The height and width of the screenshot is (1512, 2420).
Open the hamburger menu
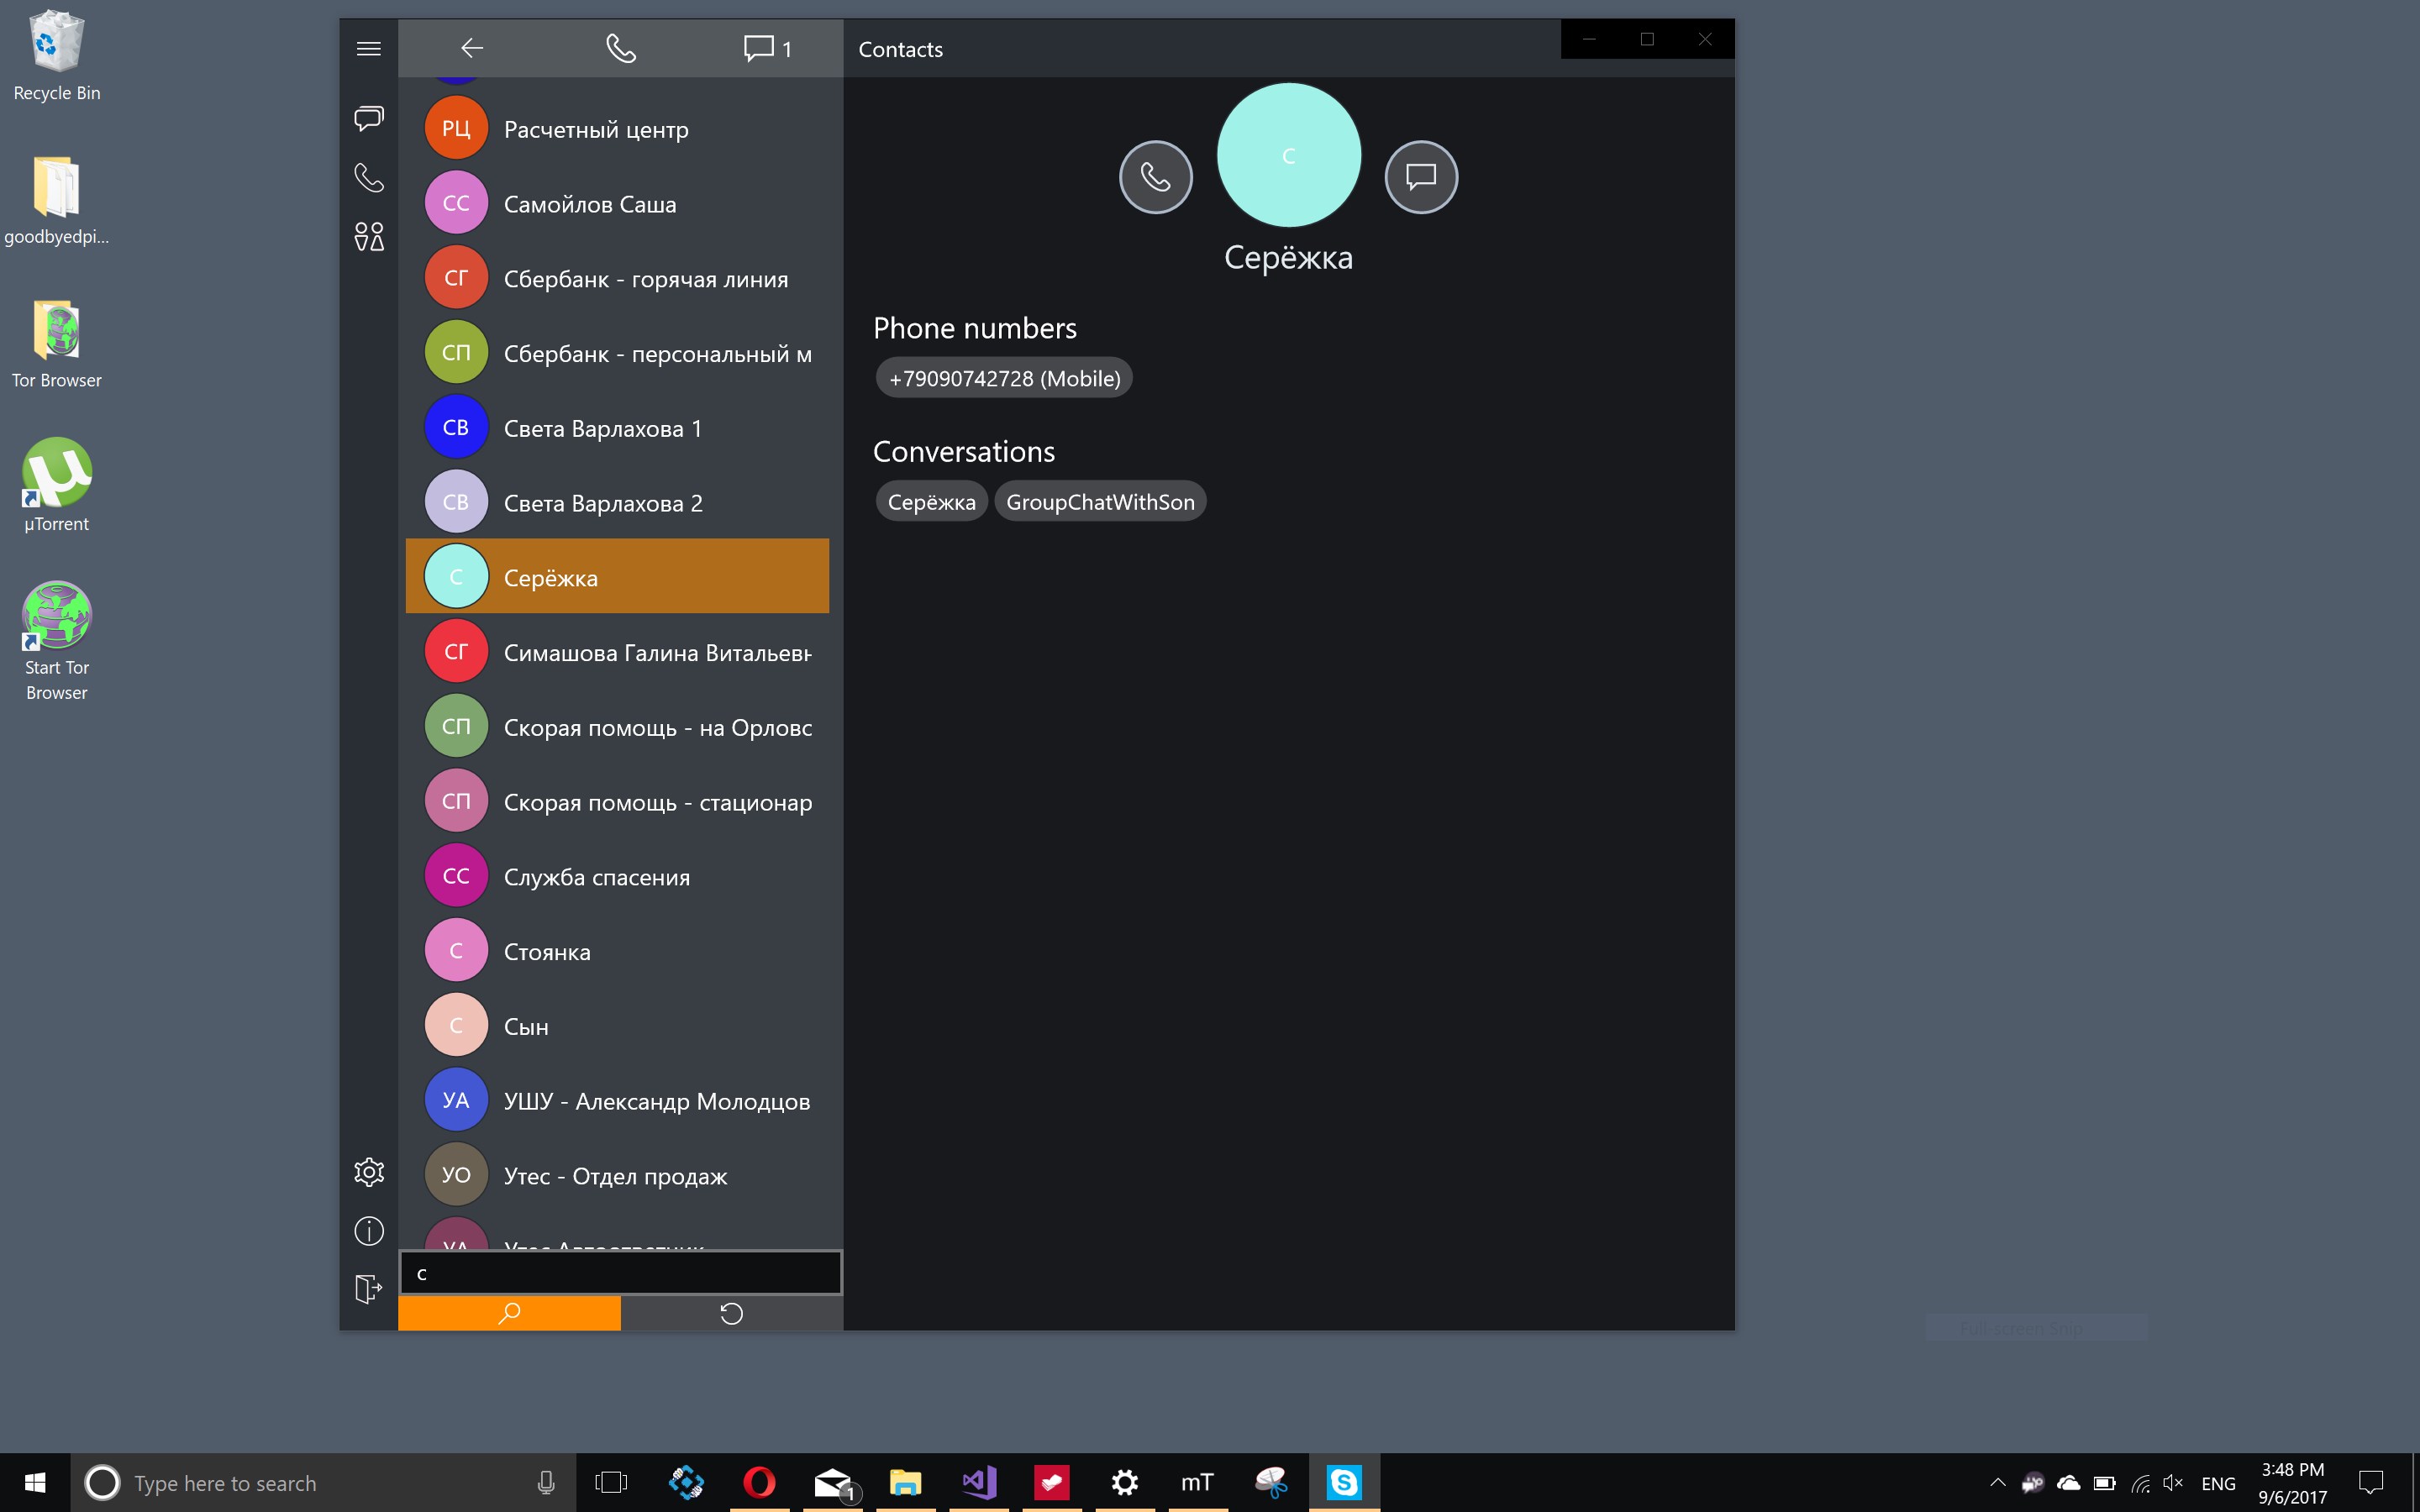click(x=369, y=47)
